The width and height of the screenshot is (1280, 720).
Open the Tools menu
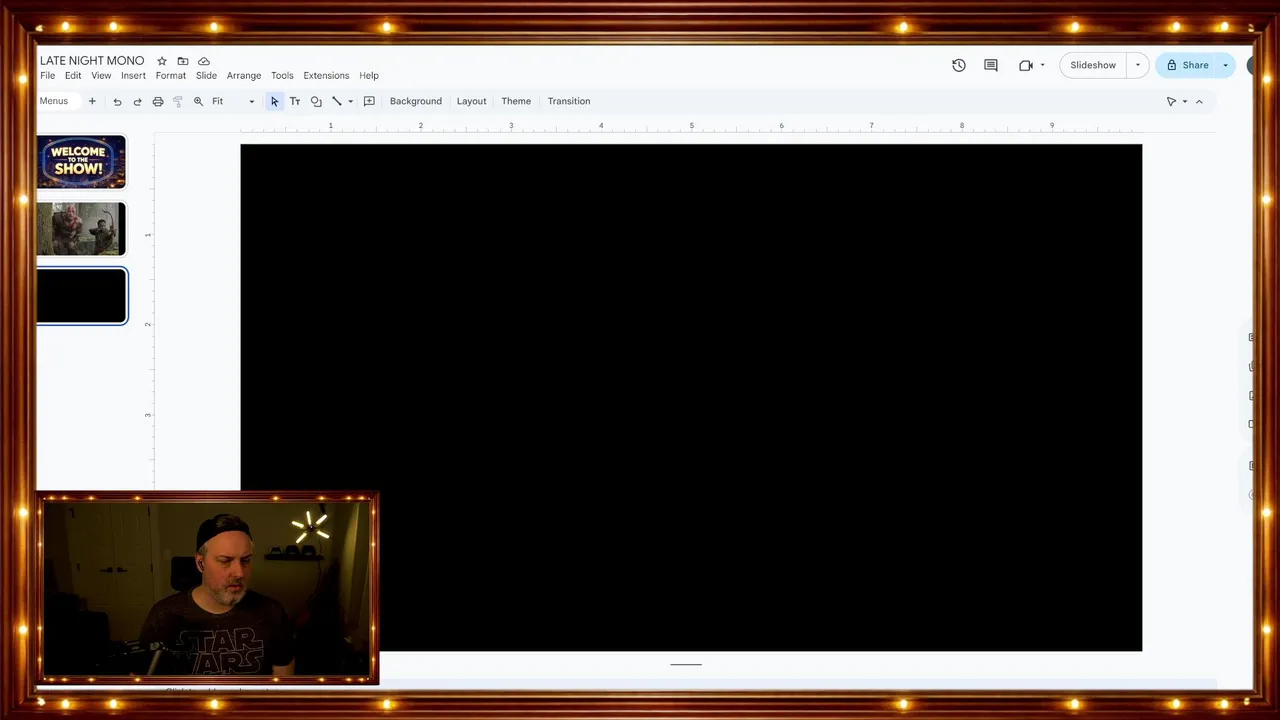pos(282,76)
